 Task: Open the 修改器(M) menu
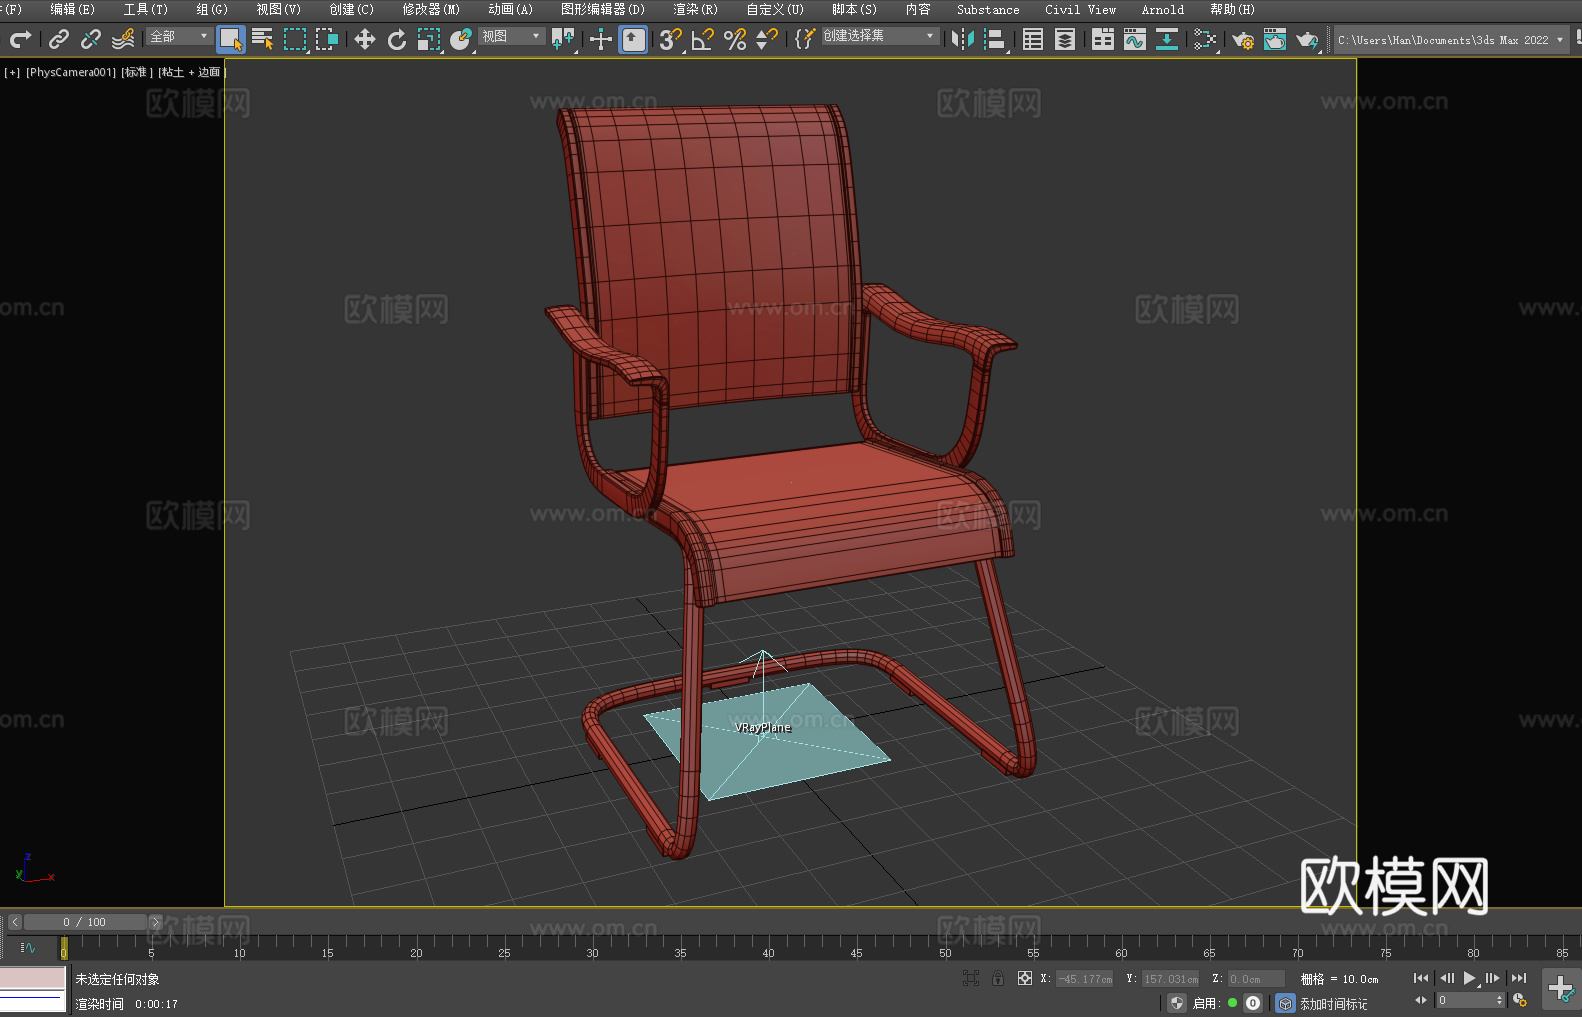click(431, 9)
